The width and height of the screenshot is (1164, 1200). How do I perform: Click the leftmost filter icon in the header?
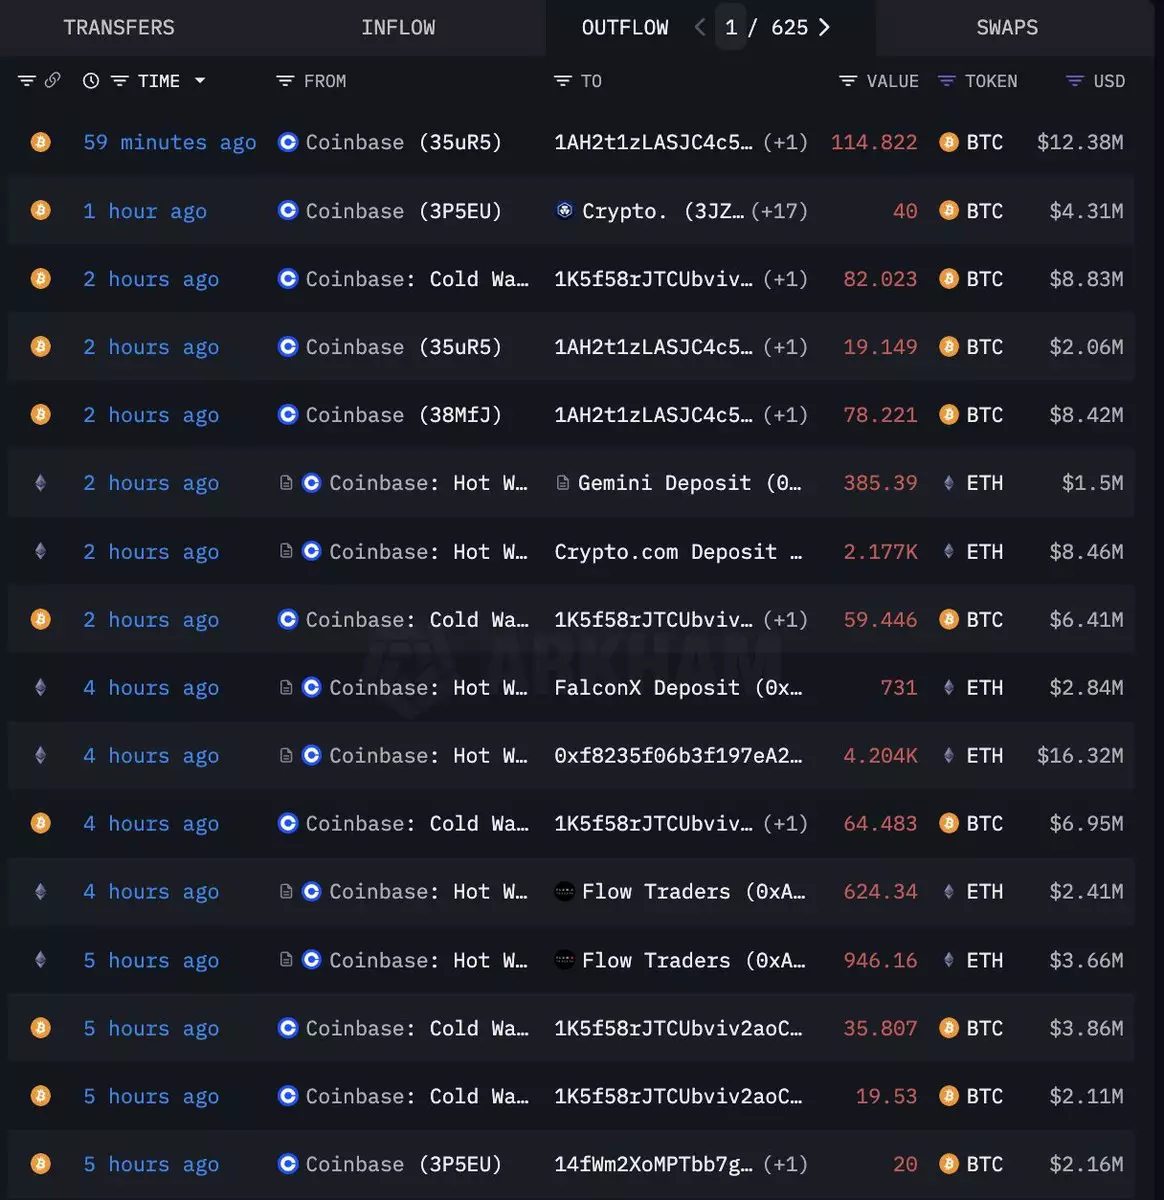tap(27, 81)
